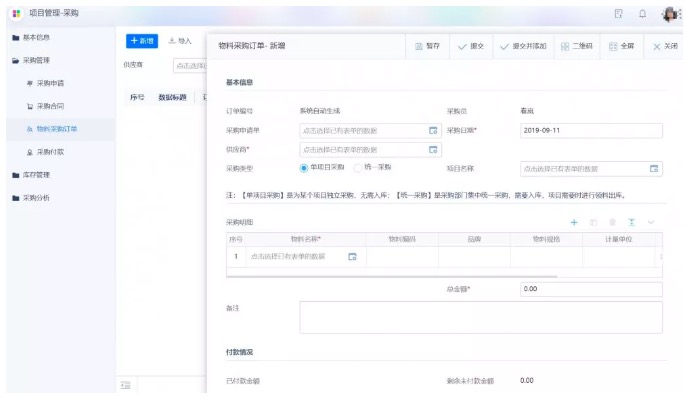Click the 暂存 save draft button
The image size is (686, 403).
point(426,47)
